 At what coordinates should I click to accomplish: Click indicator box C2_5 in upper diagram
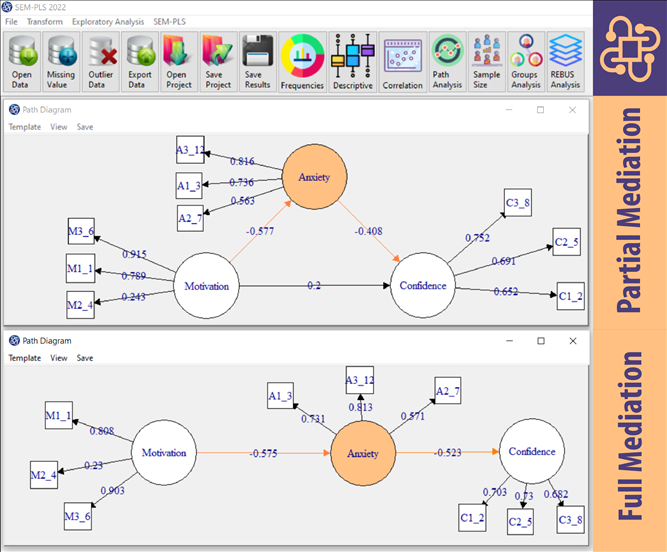pyautogui.click(x=567, y=242)
